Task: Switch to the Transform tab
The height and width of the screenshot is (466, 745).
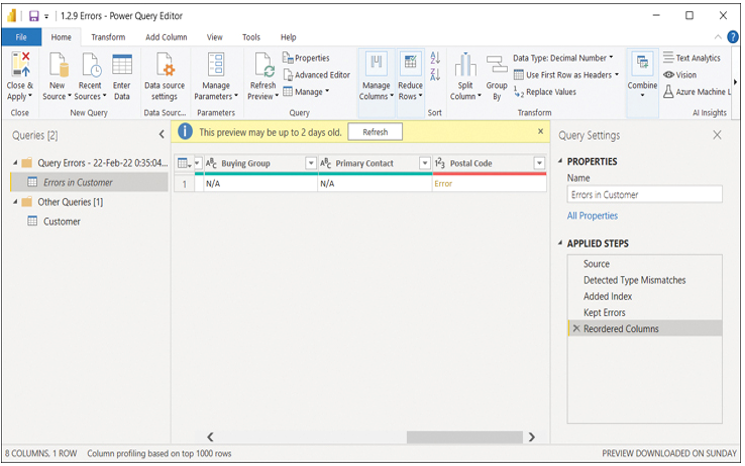Action: 108,37
